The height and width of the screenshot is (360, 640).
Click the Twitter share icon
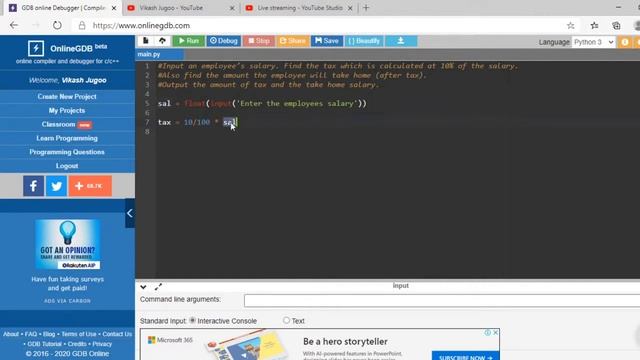56,186
